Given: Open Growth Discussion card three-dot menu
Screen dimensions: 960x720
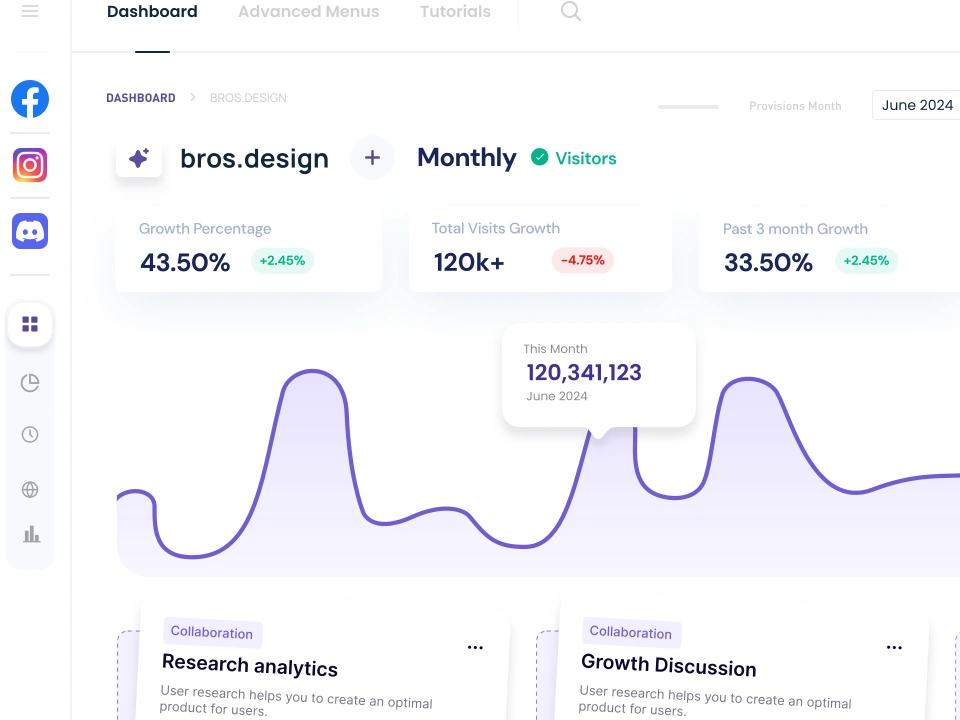Looking at the screenshot, I should pyautogui.click(x=894, y=647).
